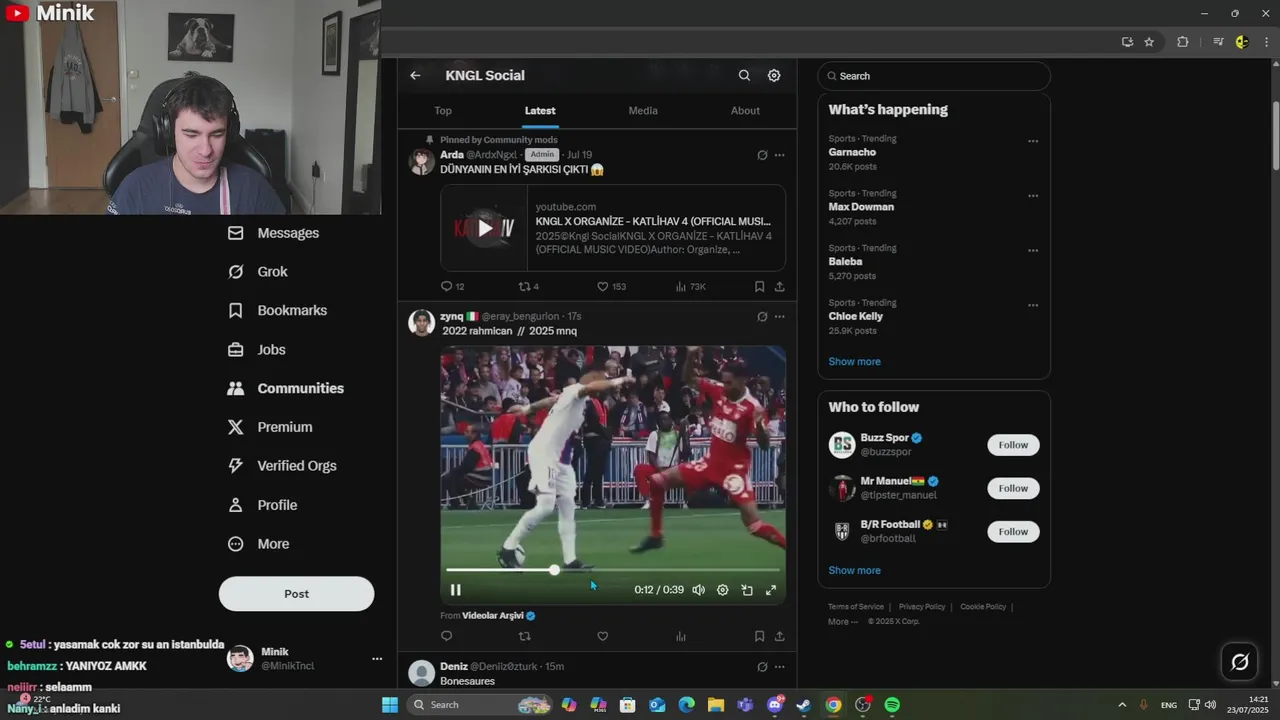Open Minik account menu dots
This screenshot has height=720, width=1280.
(x=377, y=659)
